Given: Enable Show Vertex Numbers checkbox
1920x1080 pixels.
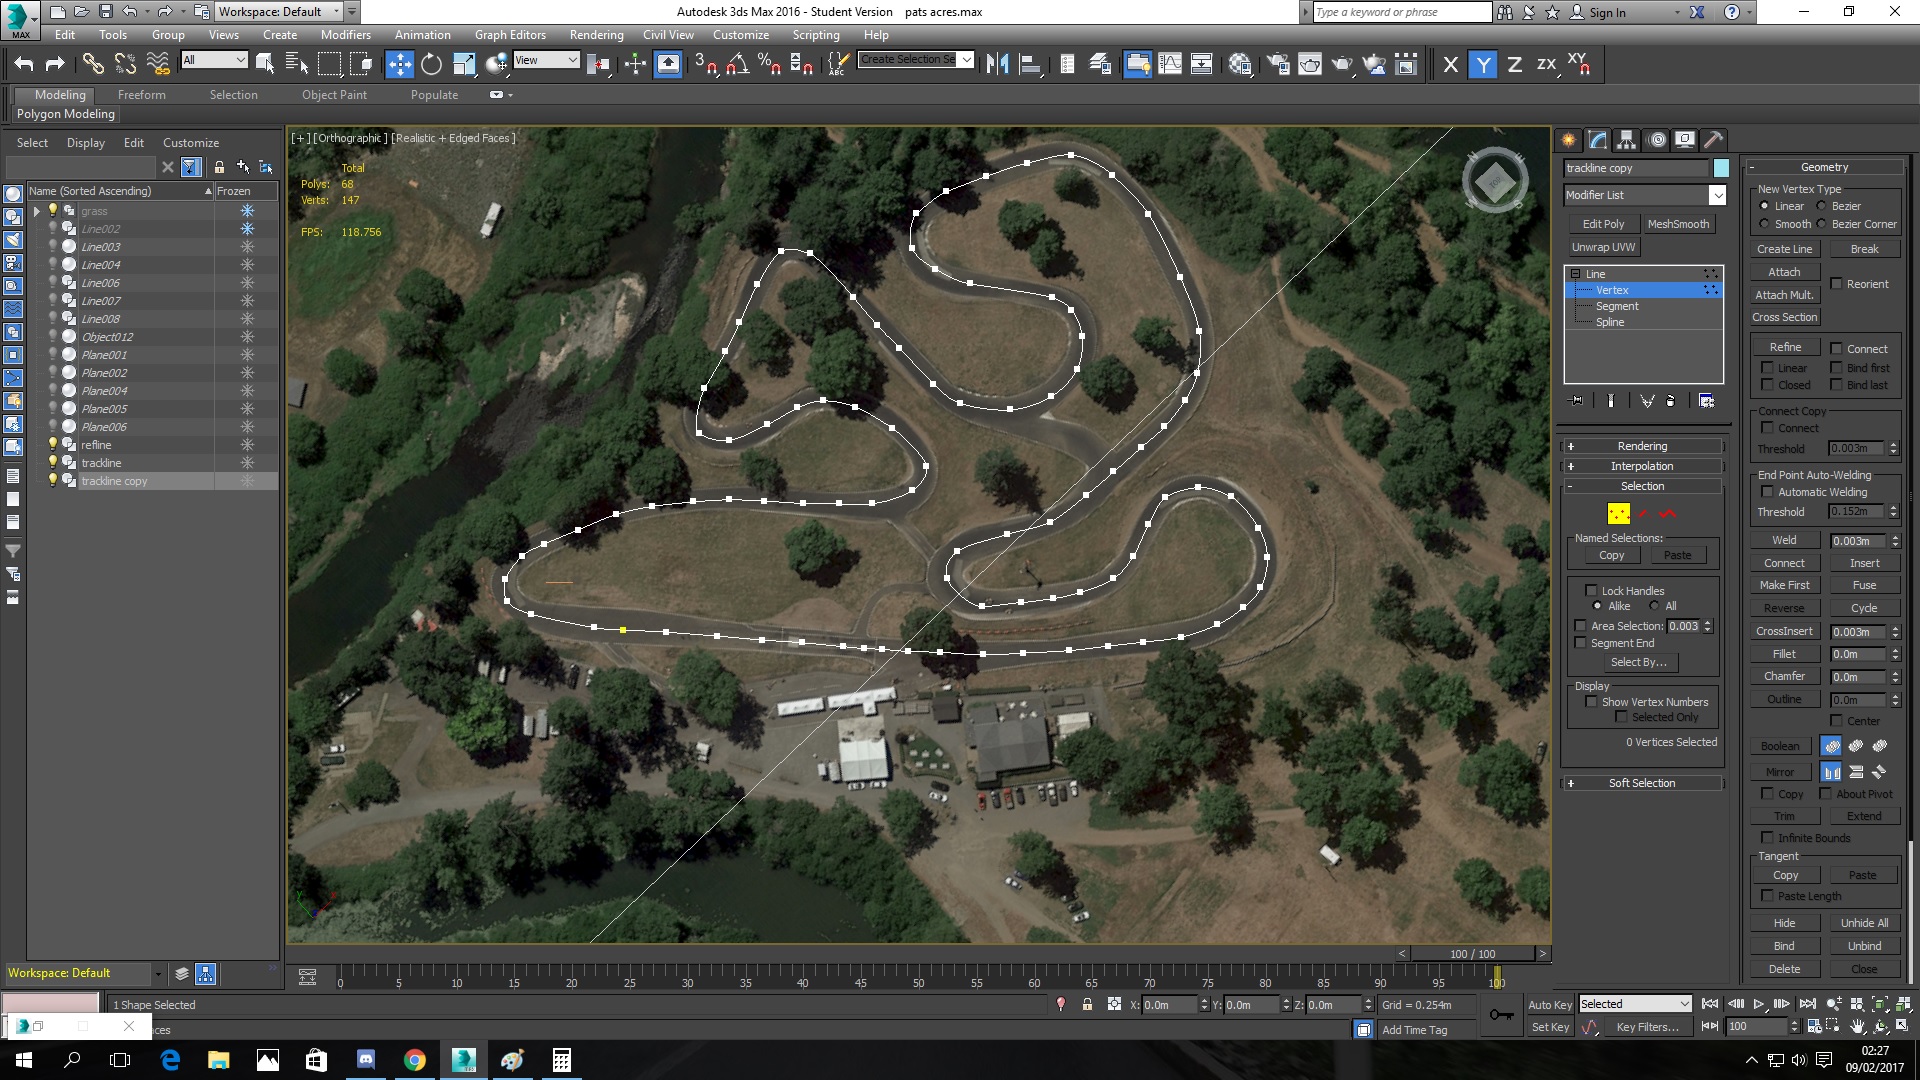Looking at the screenshot, I should point(1591,702).
